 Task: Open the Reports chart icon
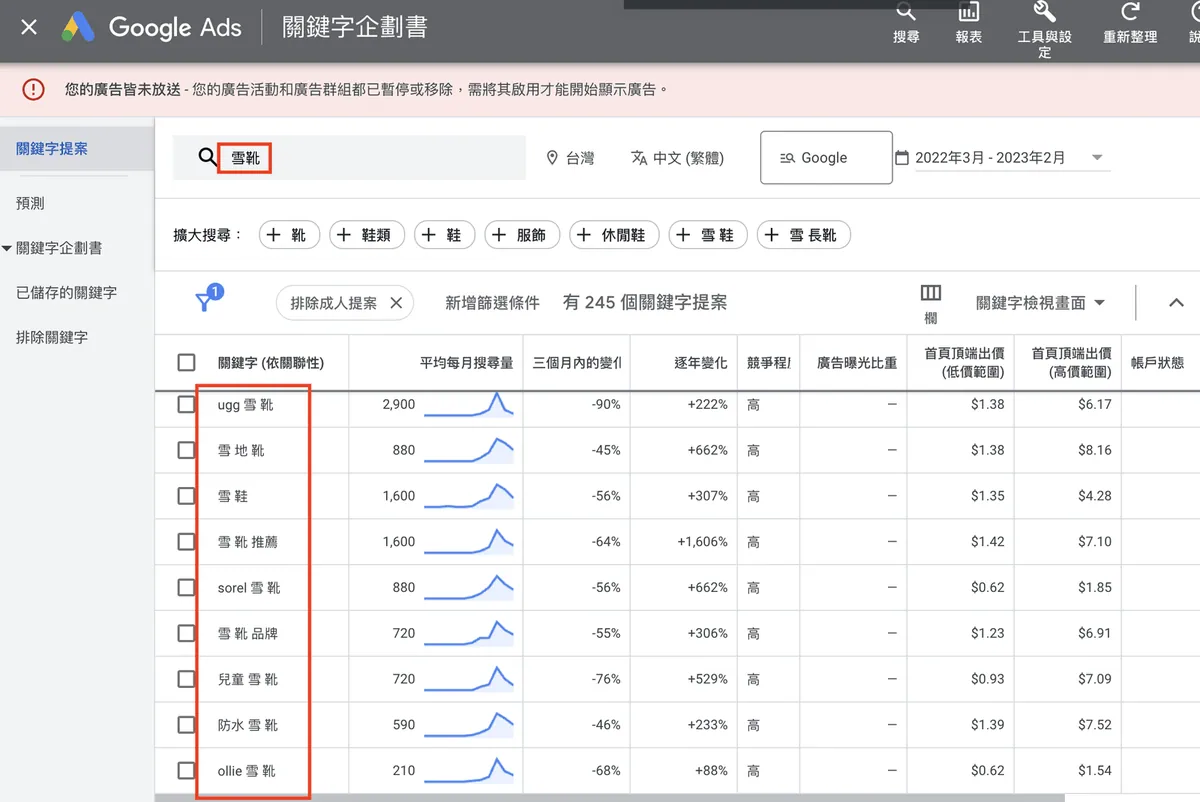968,13
